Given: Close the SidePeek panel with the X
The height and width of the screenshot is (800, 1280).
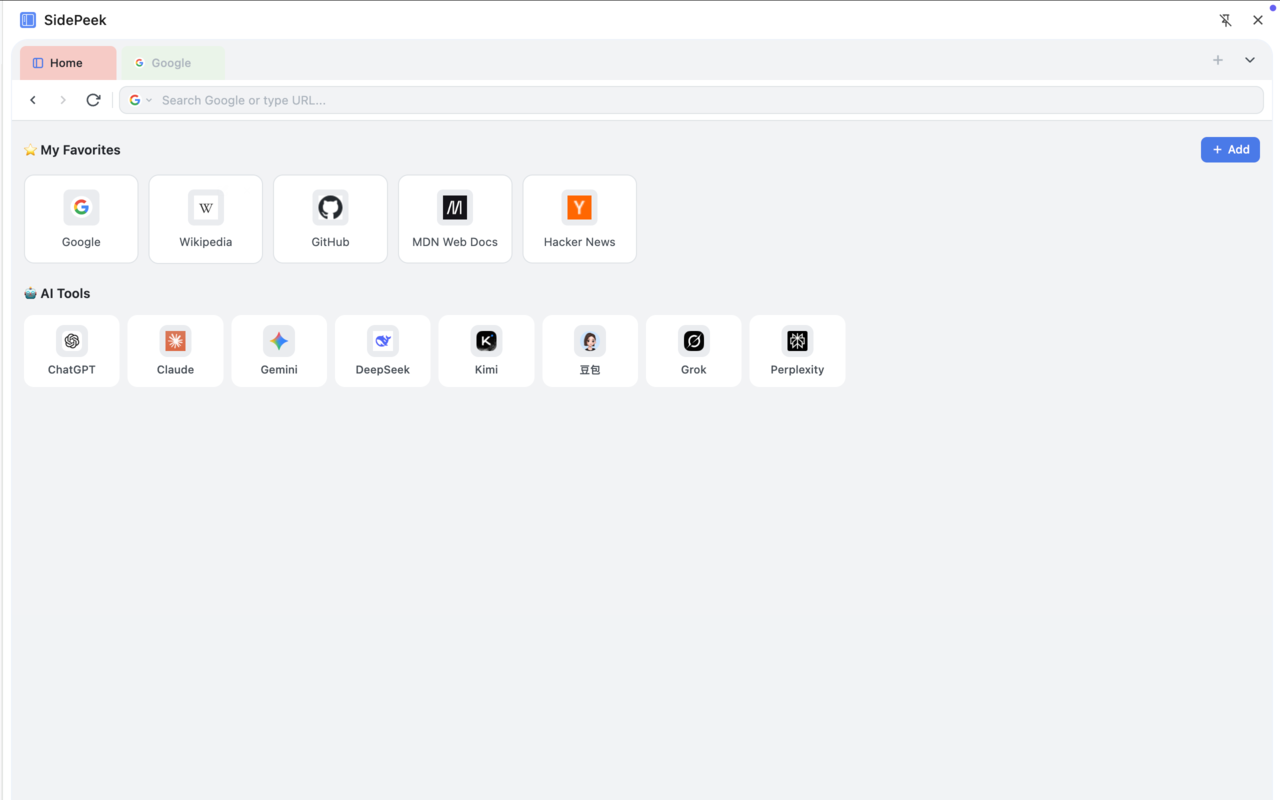Looking at the screenshot, I should pyautogui.click(x=1258, y=20).
